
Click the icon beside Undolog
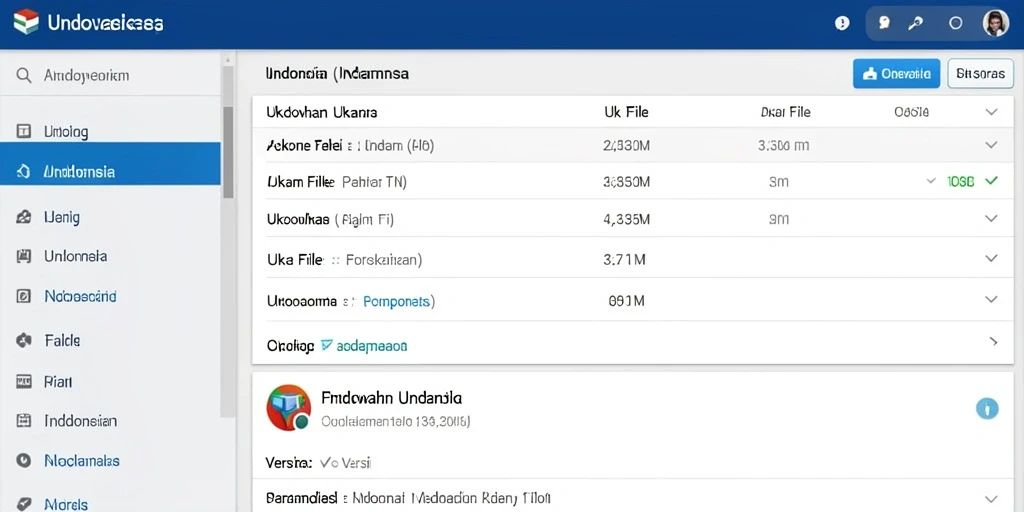tap(24, 132)
